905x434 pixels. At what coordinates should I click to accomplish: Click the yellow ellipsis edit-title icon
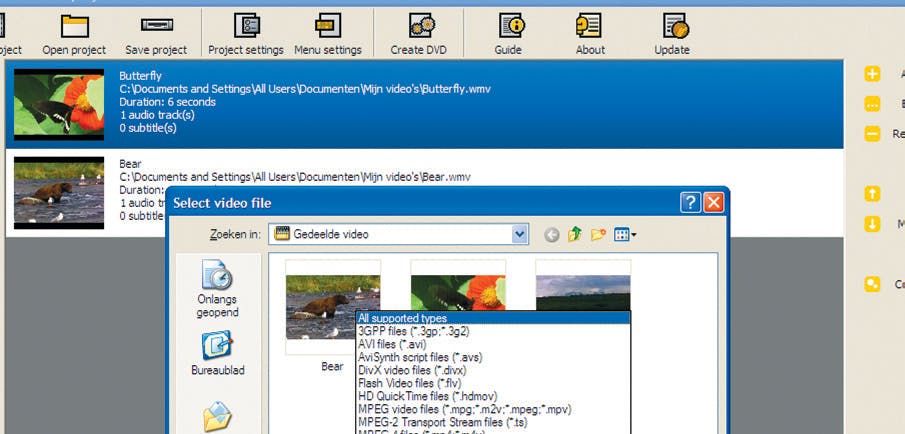click(872, 104)
